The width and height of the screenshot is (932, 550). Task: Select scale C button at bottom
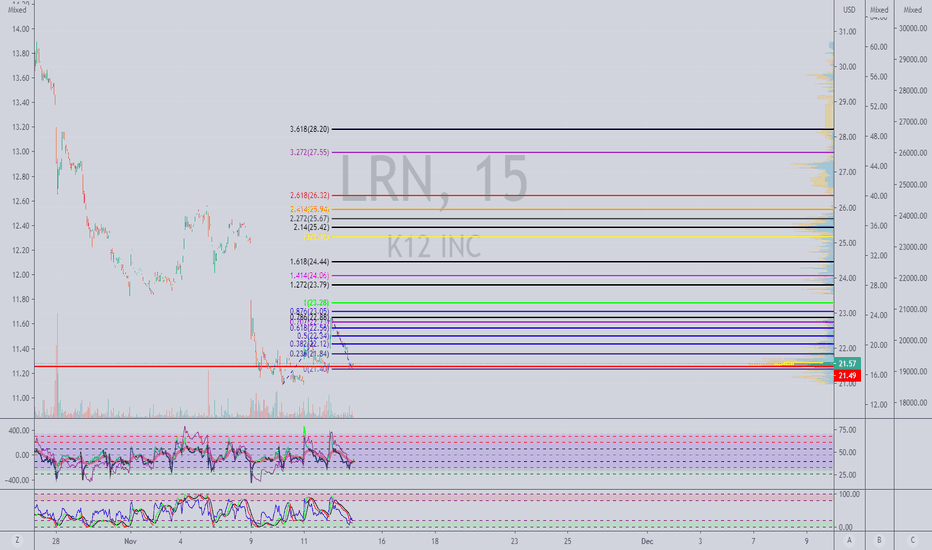coord(912,540)
